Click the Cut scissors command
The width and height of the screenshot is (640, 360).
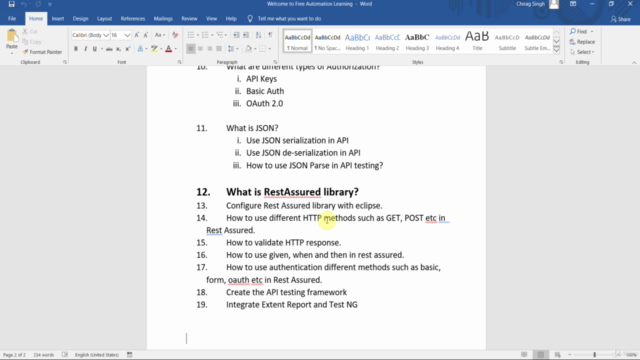coord(30,31)
